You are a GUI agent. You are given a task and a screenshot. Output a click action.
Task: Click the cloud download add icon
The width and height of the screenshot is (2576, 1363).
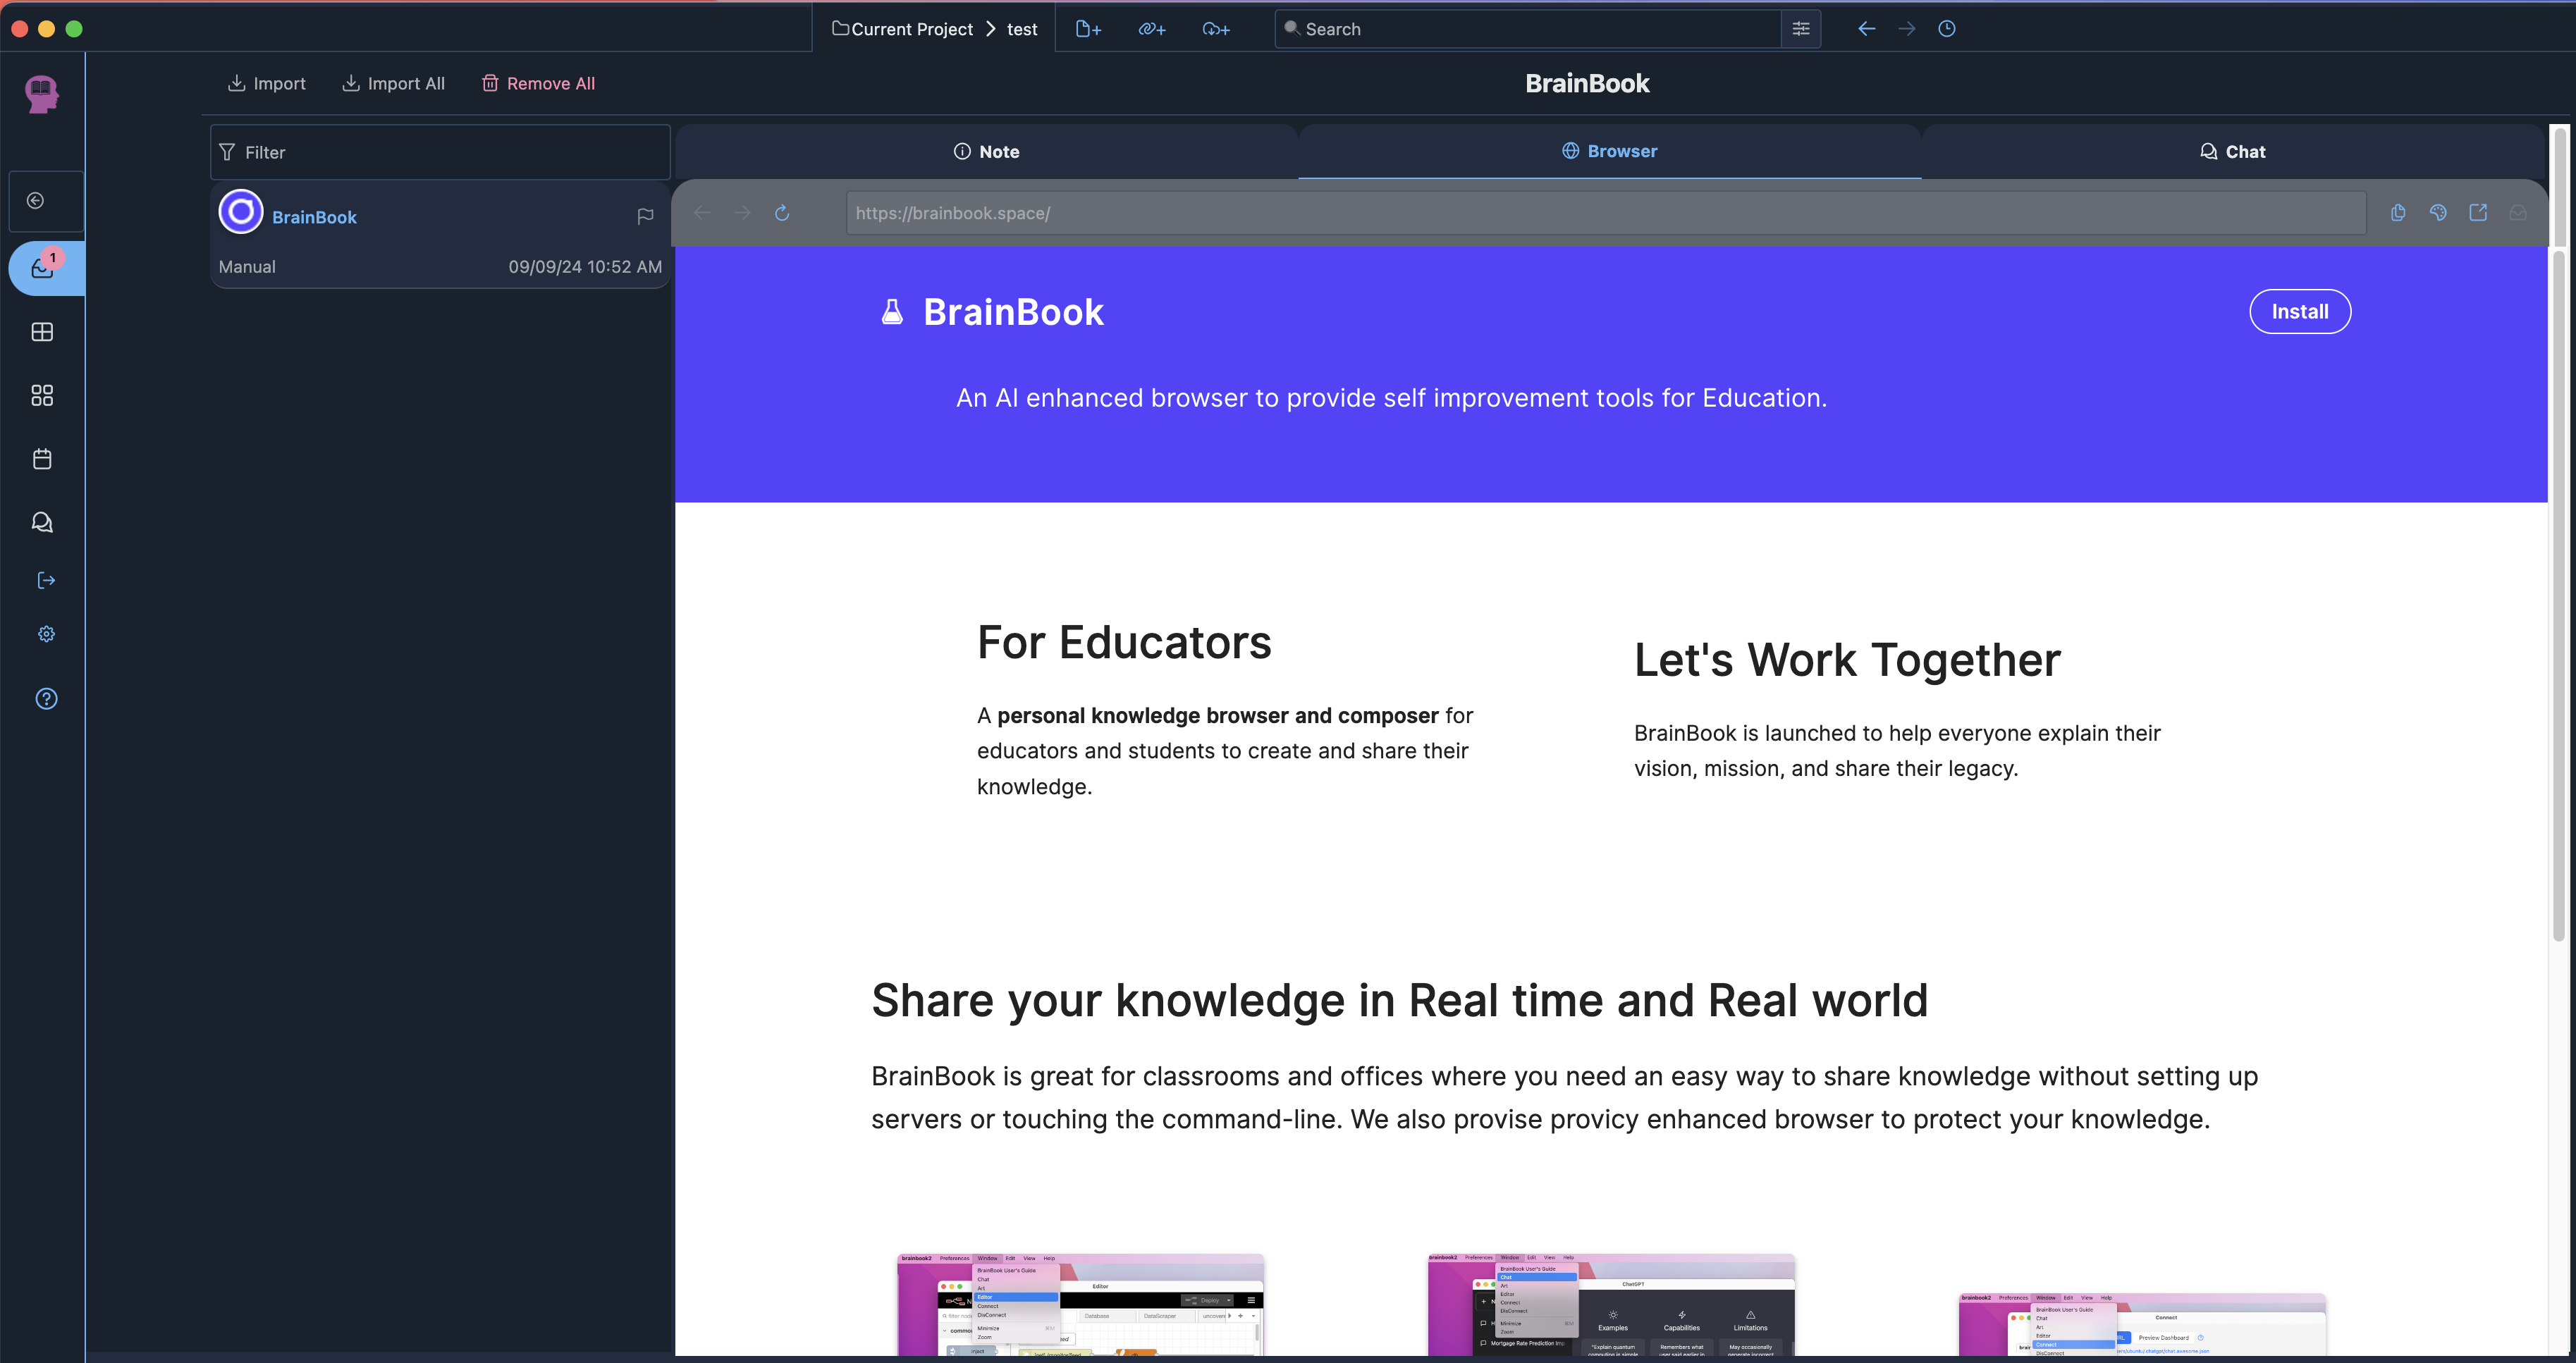tap(1215, 29)
